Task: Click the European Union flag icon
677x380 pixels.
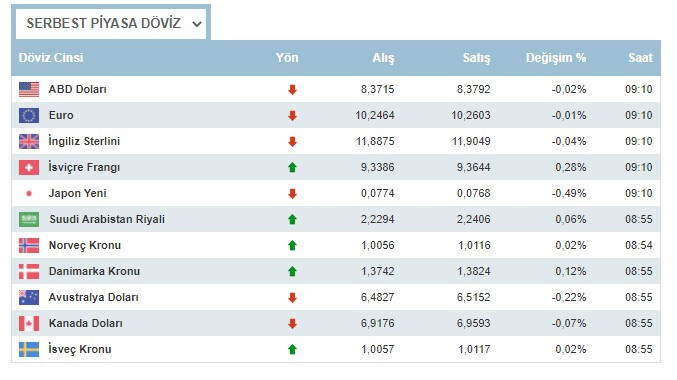Action: 29,116
